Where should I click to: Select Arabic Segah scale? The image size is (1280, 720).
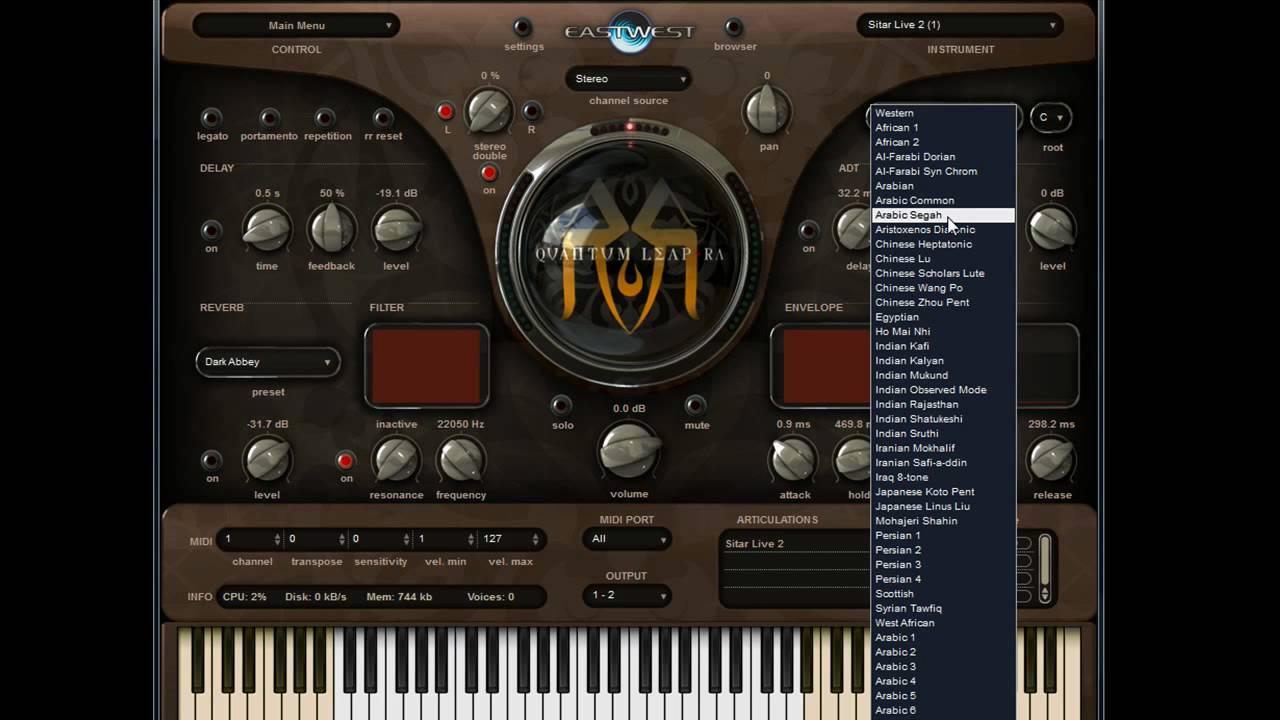[943, 215]
